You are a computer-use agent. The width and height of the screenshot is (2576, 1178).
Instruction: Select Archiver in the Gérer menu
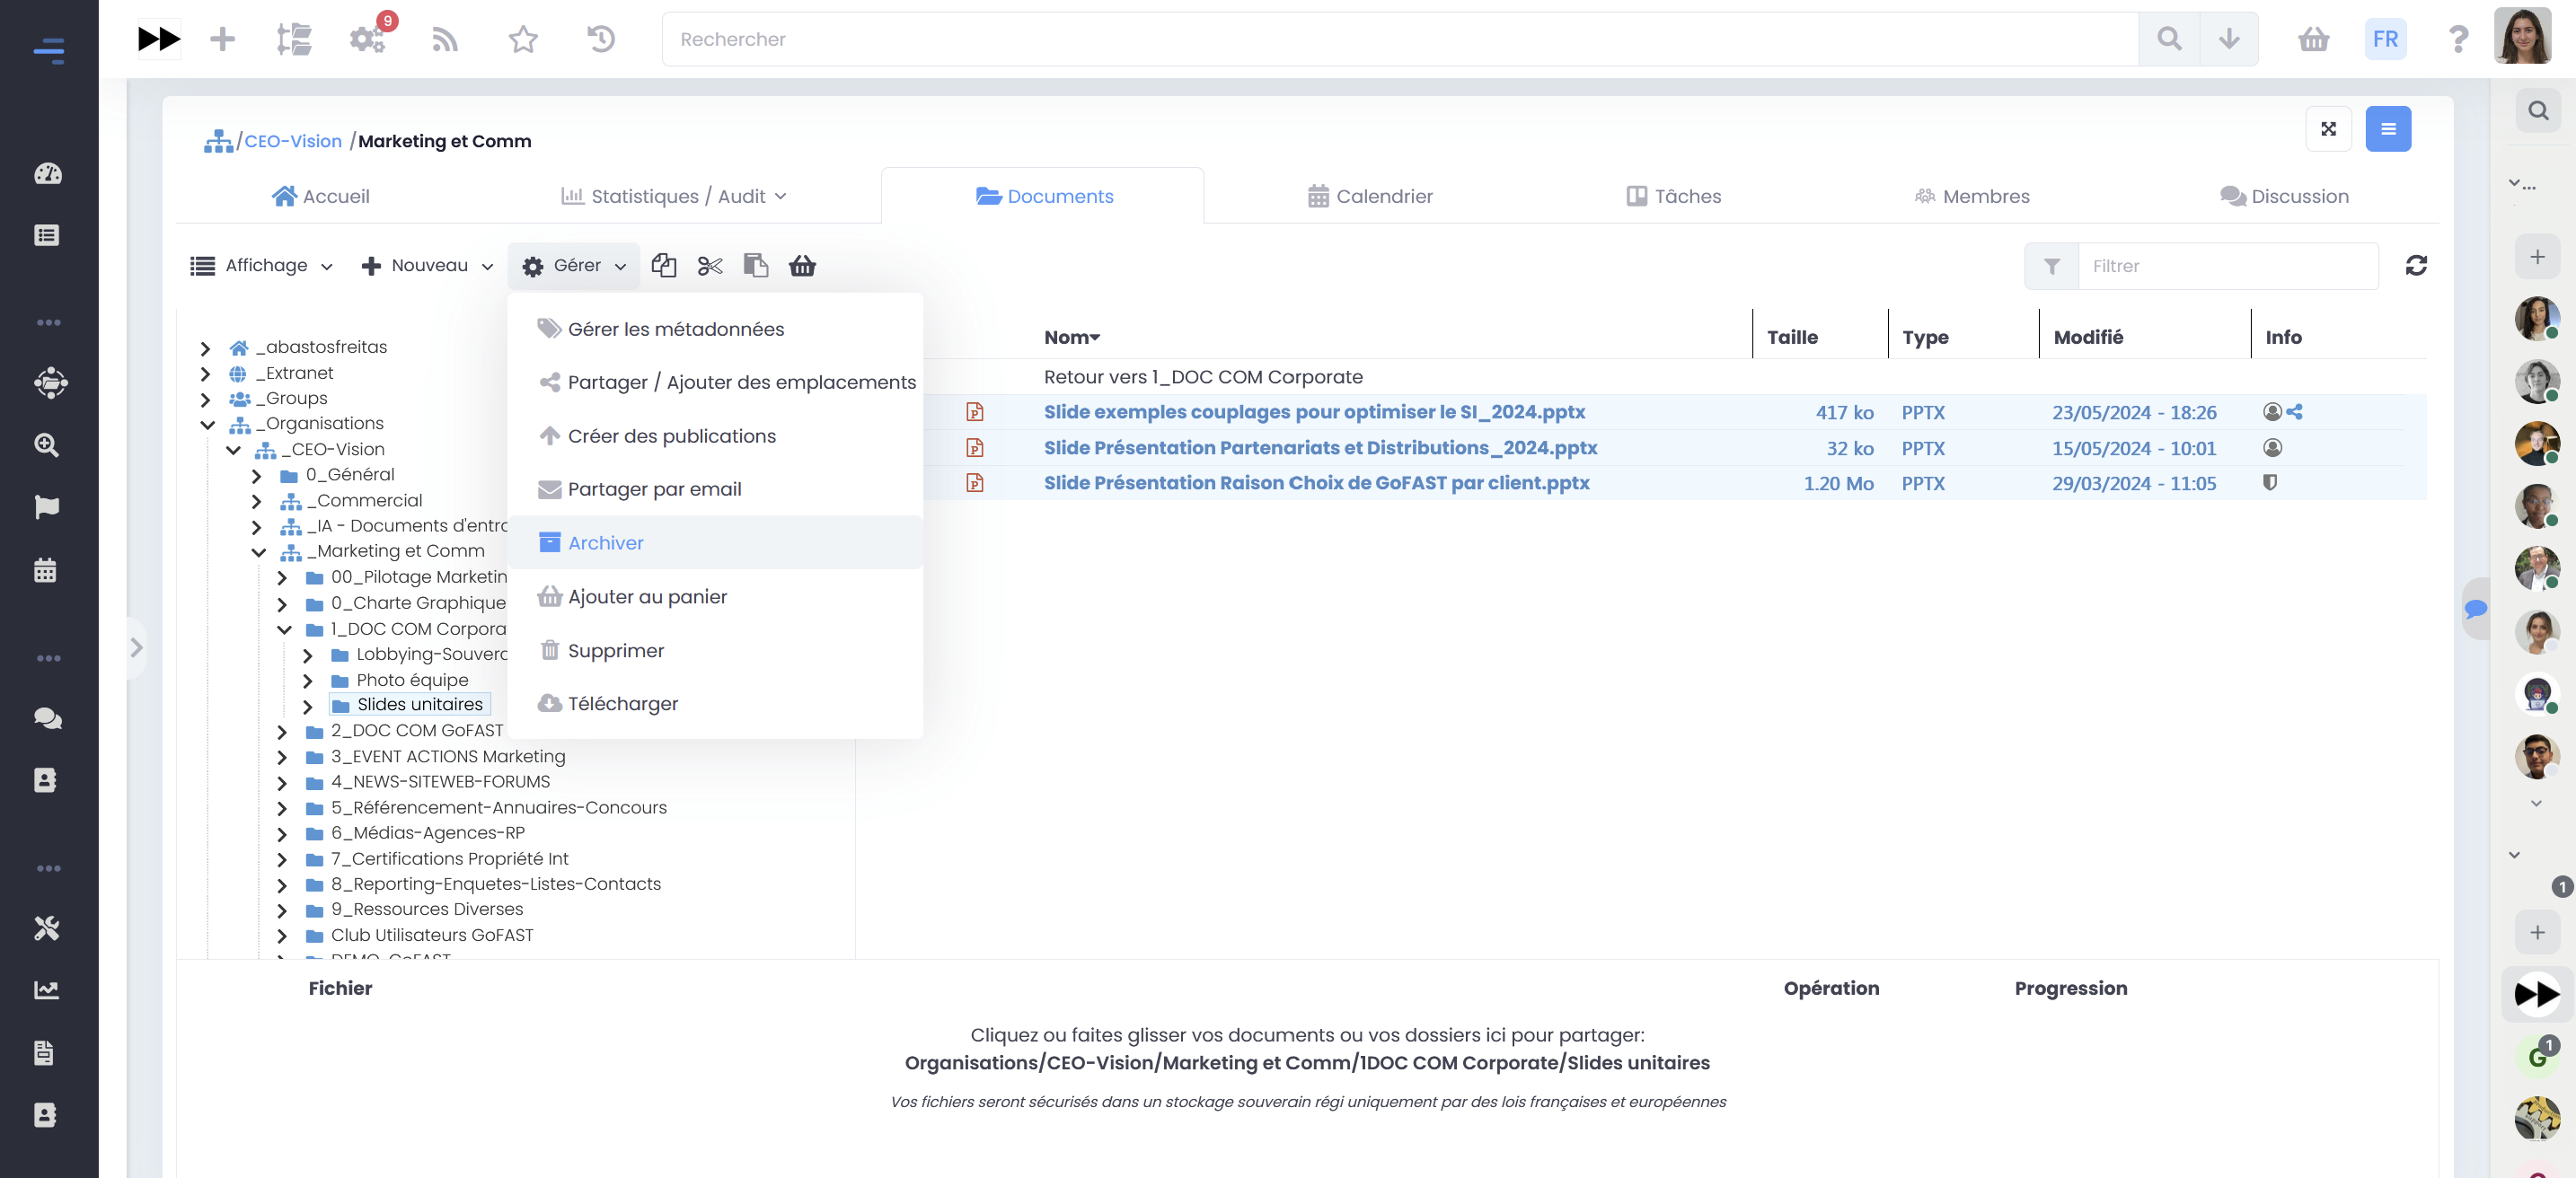click(x=606, y=543)
